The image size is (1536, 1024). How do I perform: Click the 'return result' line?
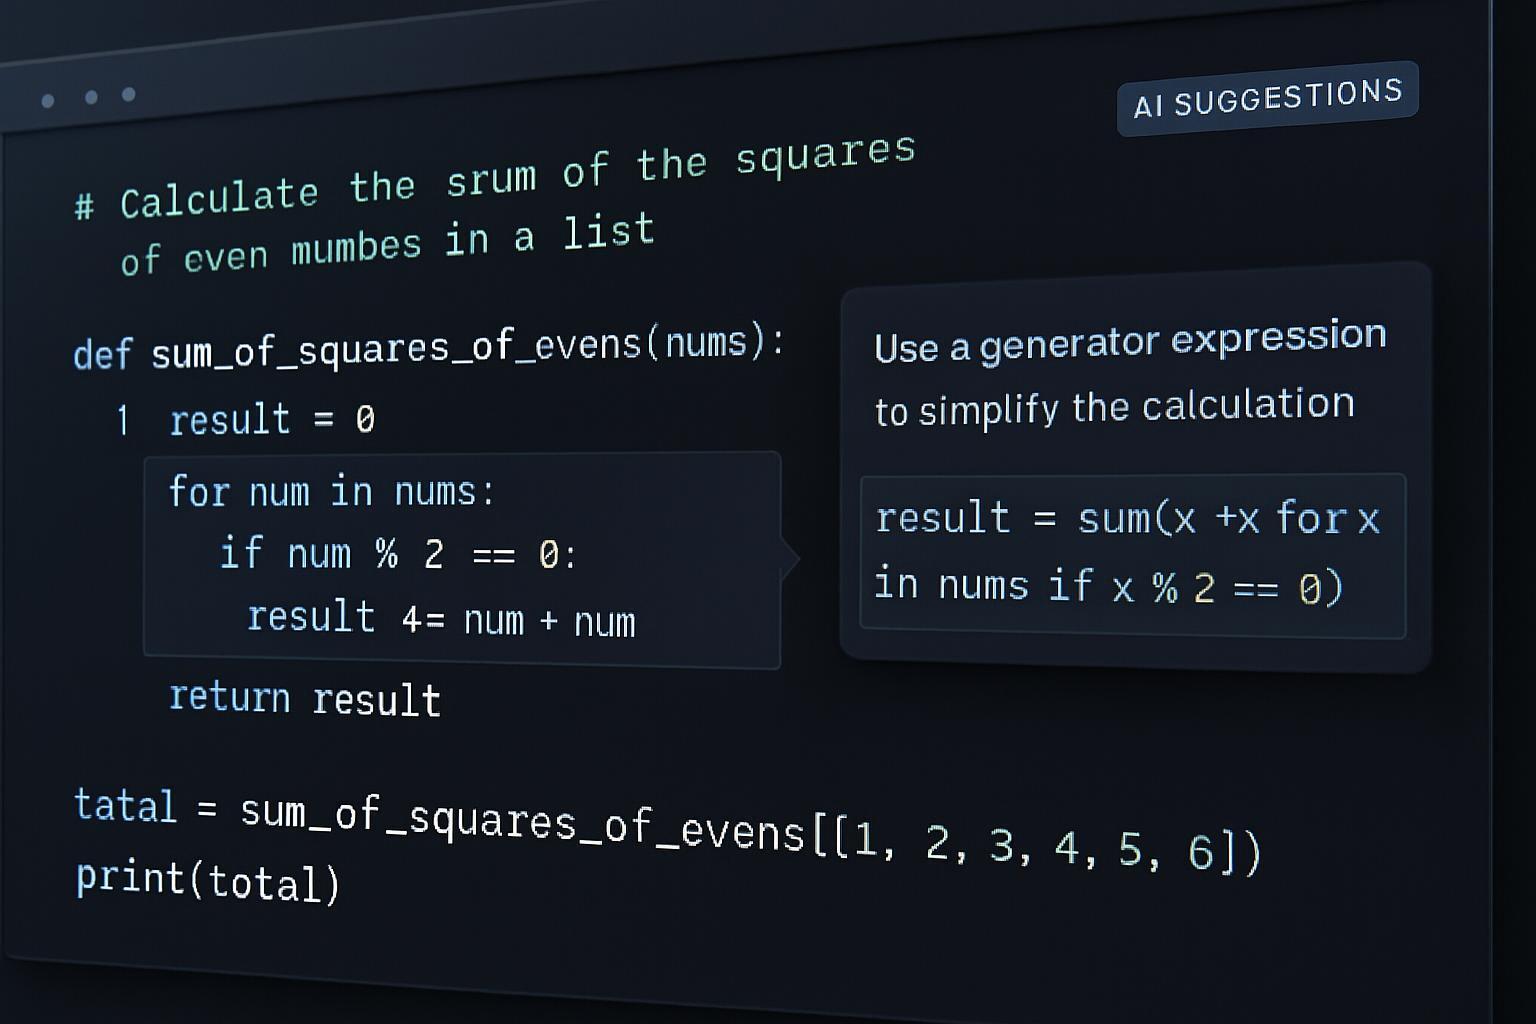coord(305,698)
